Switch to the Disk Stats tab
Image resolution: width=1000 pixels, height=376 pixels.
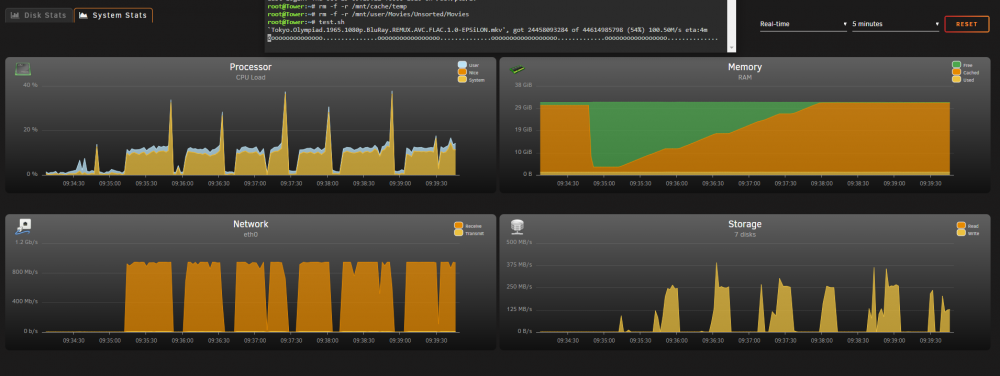(39, 15)
